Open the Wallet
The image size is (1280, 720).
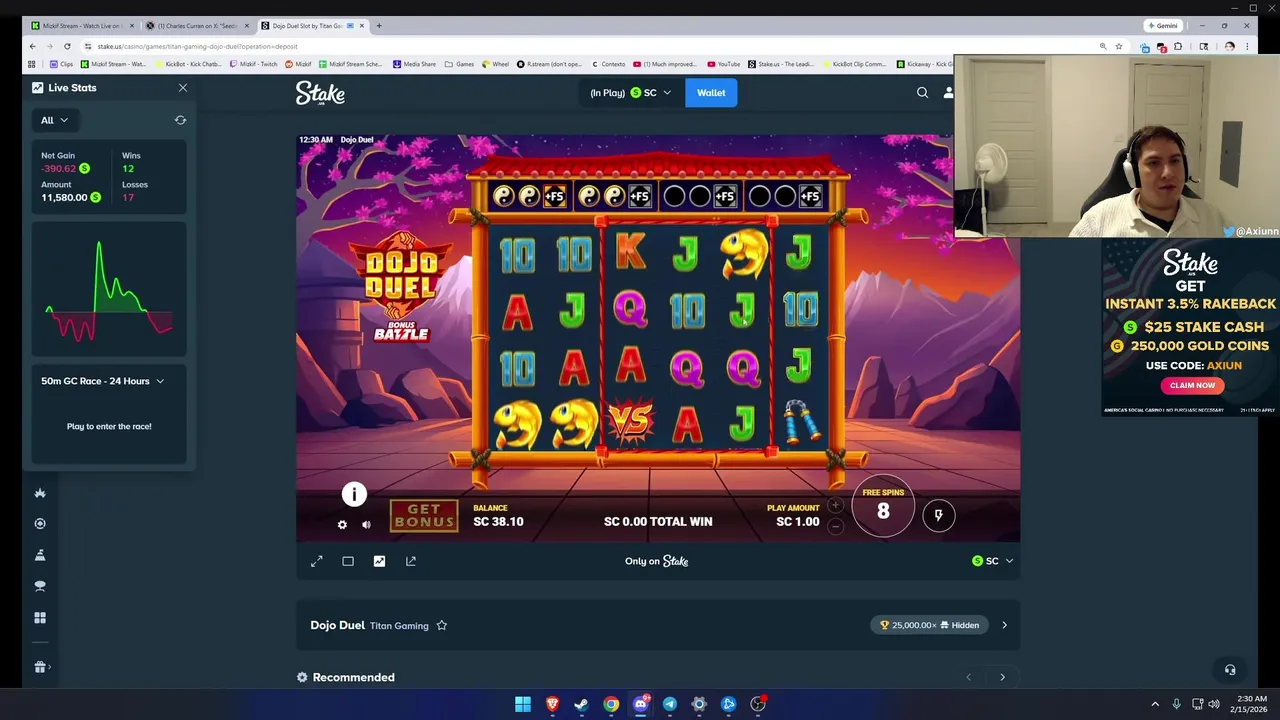coord(711,93)
